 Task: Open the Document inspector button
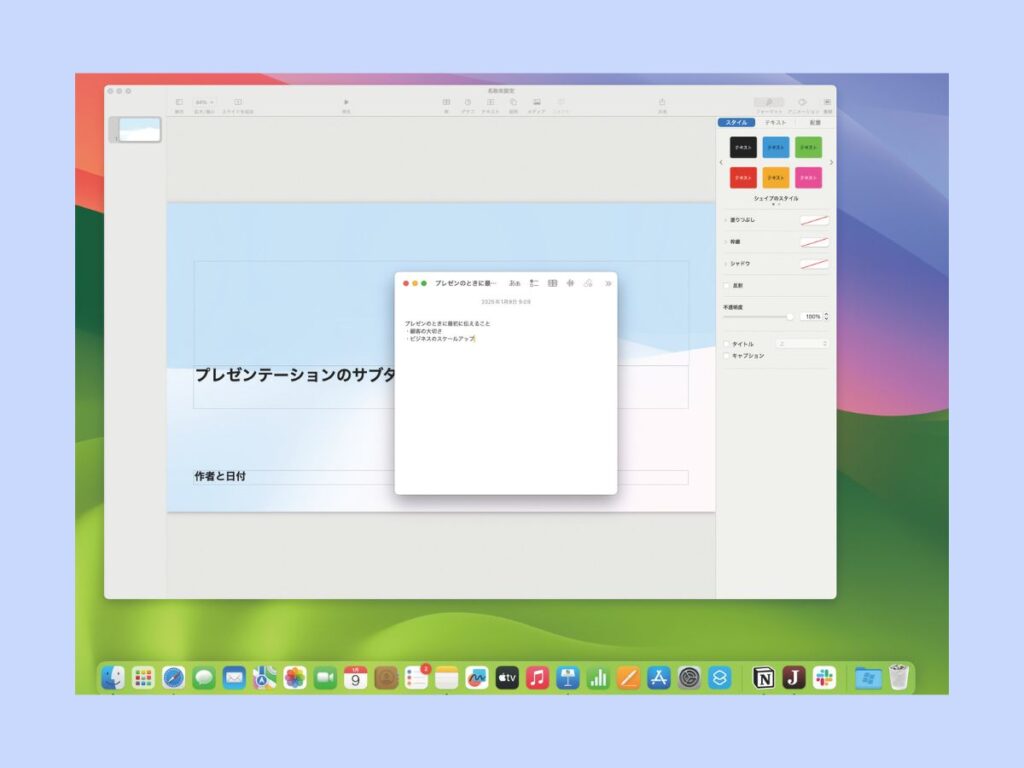click(x=827, y=103)
